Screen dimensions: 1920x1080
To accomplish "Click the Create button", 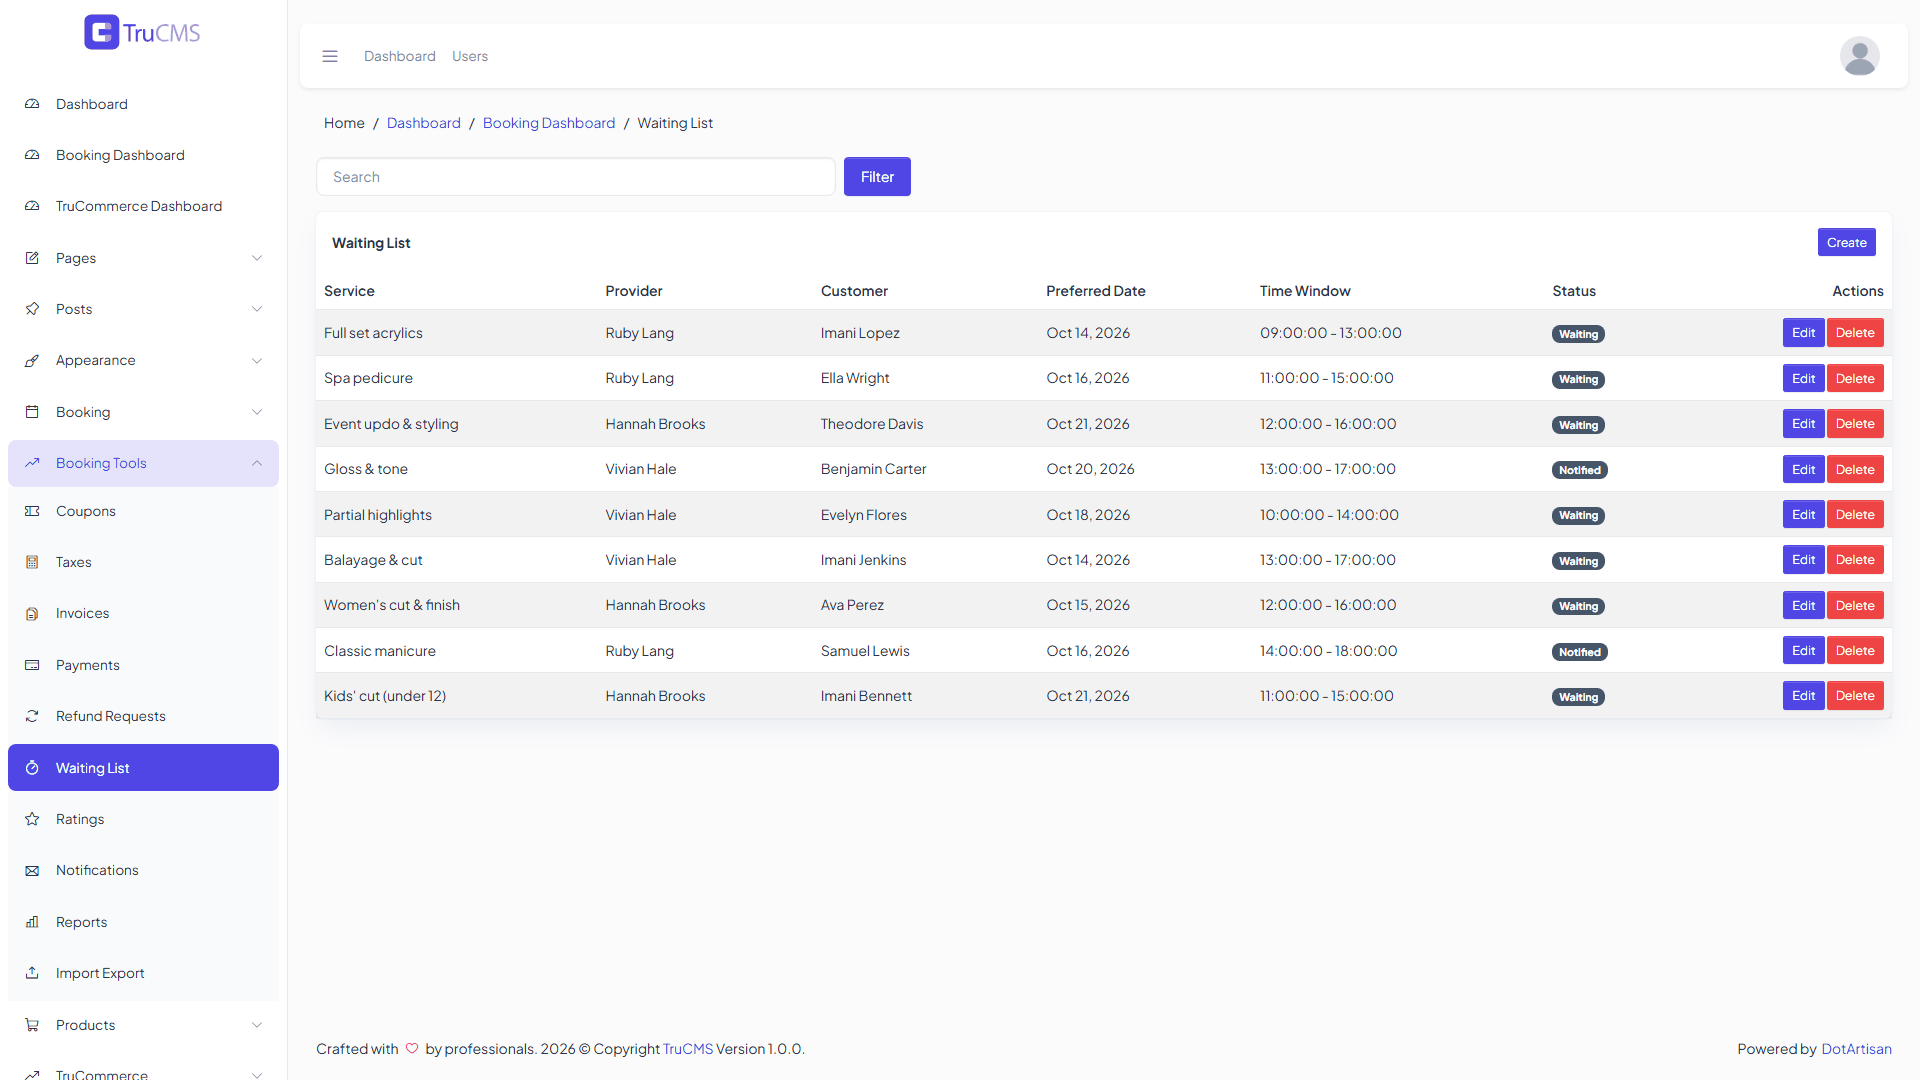I will (x=1846, y=242).
